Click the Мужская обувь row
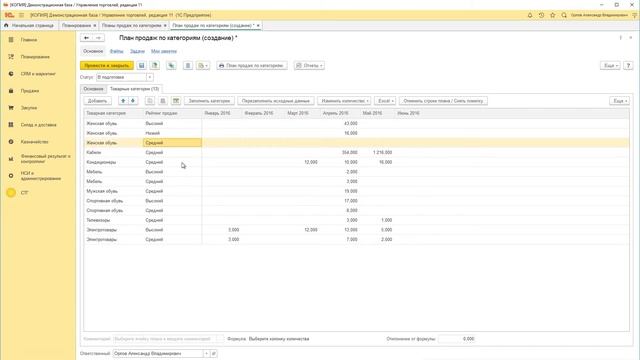Viewport: 640px width, 360px height. (x=356, y=191)
